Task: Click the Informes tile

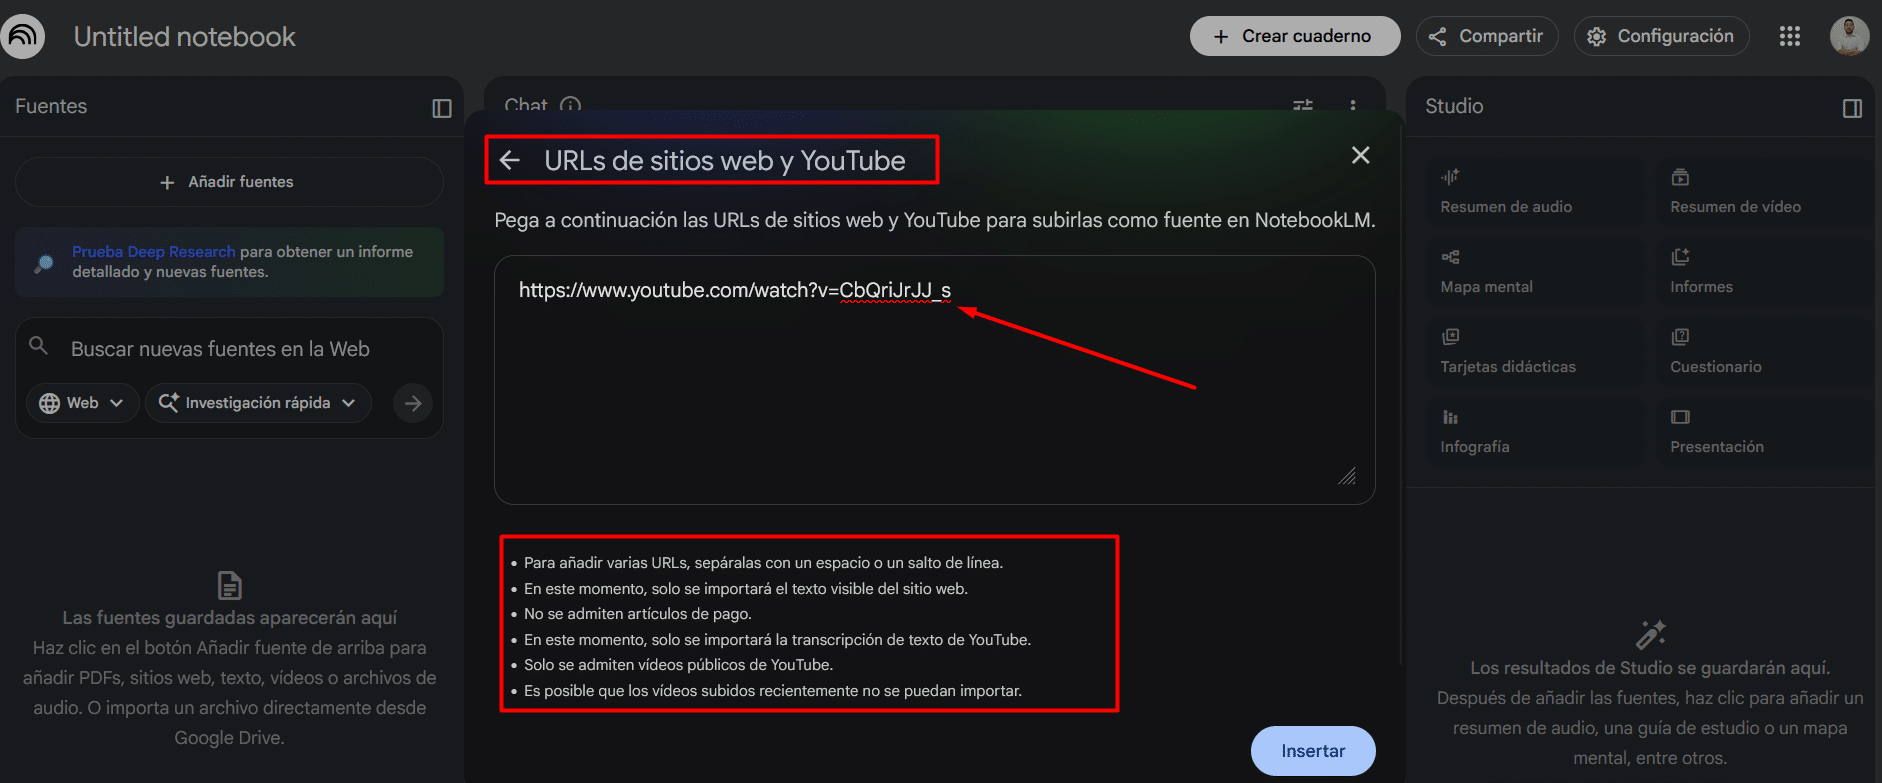Action: coord(1765,272)
